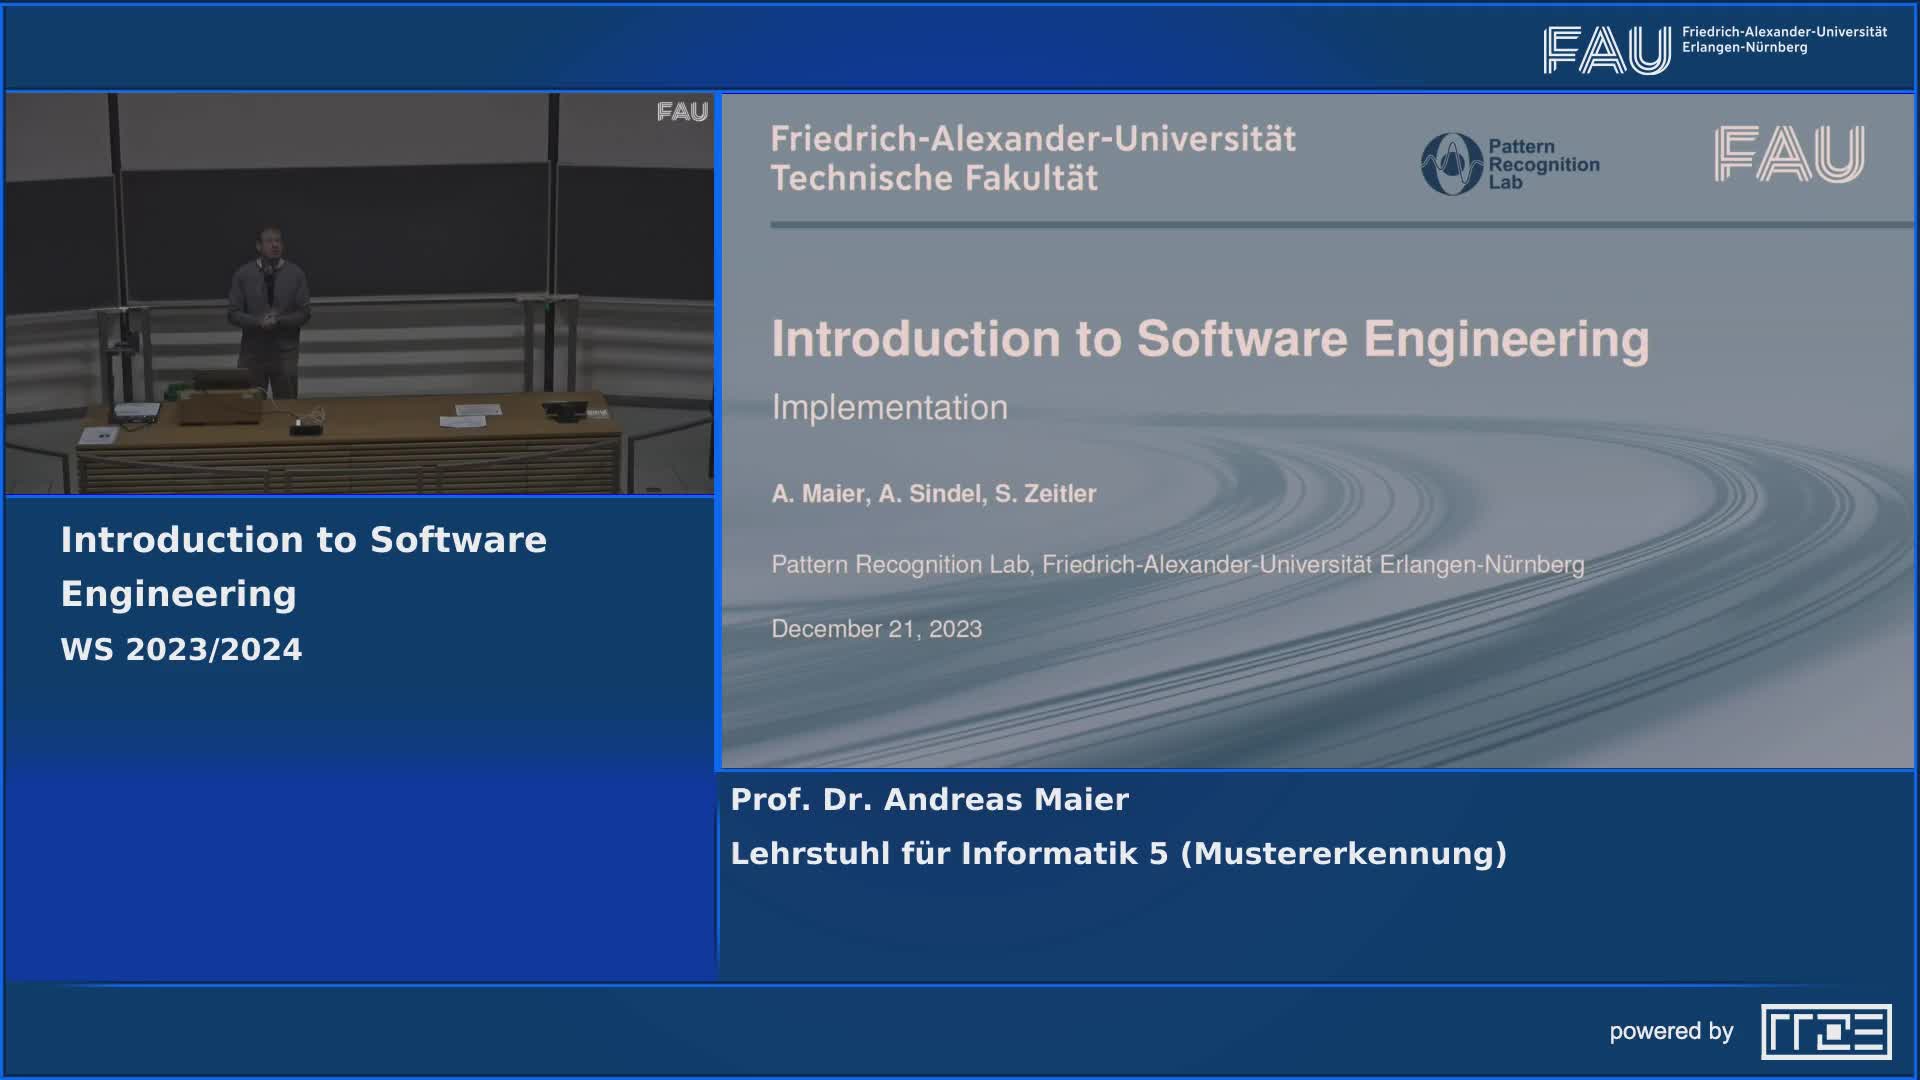Click 'Lehrstuhl für Informatik 5 (Mustererkennung)' text
The width and height of the screenshot is (1920, 1080).
(1118, 854)
